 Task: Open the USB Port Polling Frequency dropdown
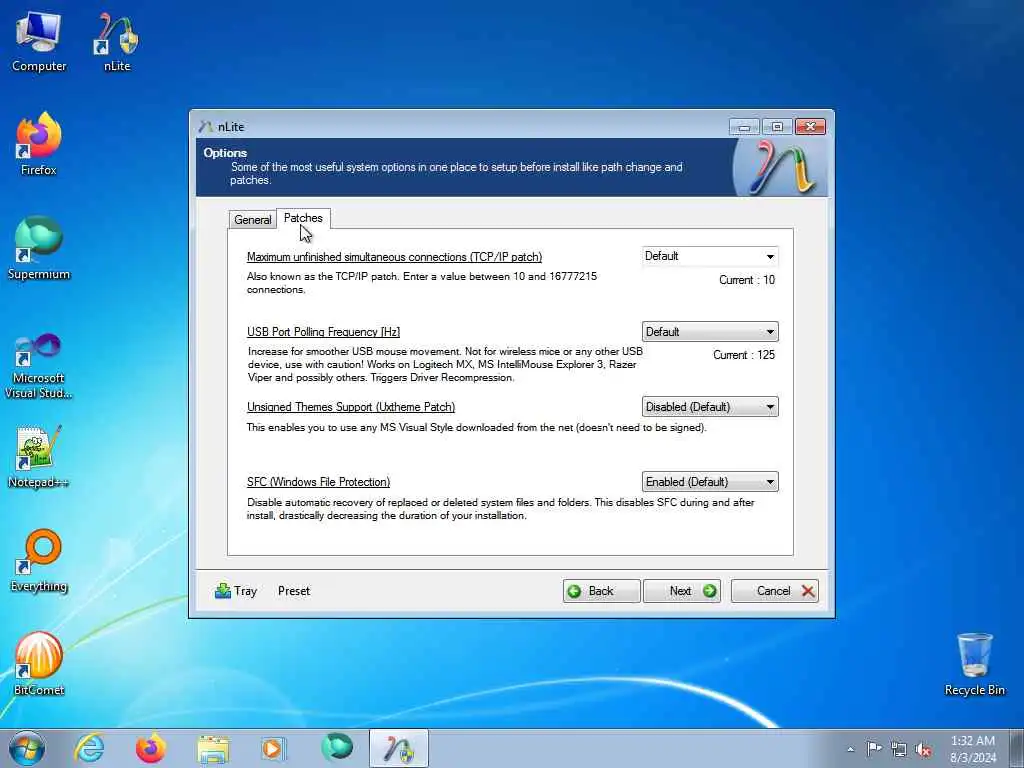tap(710, 332)
